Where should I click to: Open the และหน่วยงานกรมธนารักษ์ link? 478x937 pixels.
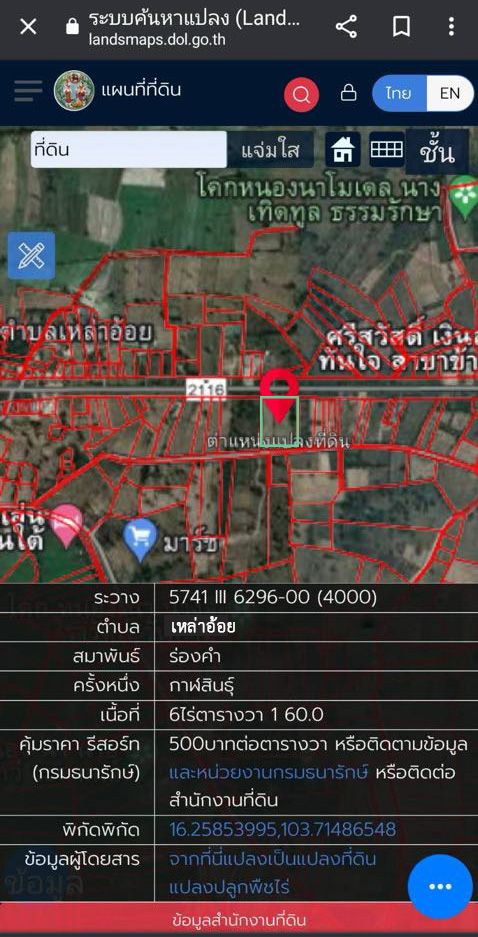coord(268,772)
